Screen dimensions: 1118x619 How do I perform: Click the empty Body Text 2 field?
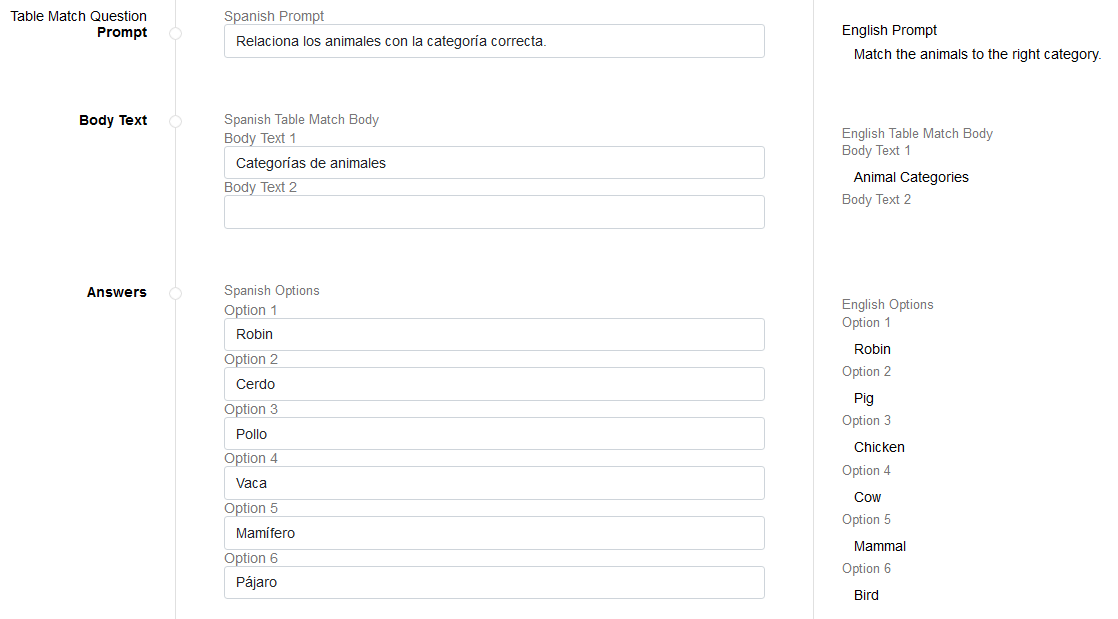494,212
